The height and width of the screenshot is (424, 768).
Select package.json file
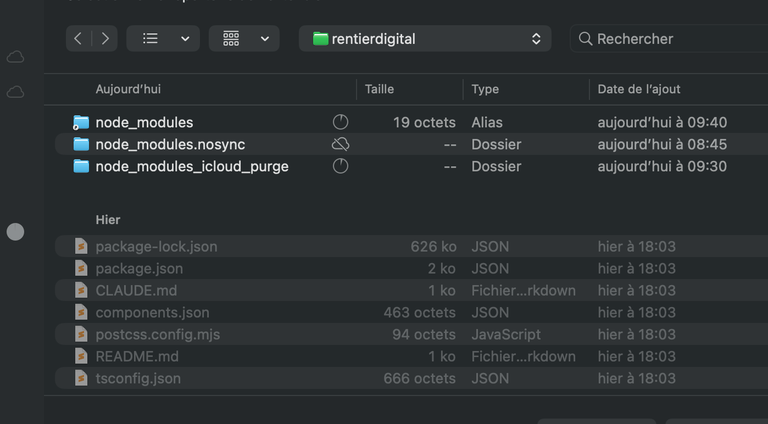411,268
